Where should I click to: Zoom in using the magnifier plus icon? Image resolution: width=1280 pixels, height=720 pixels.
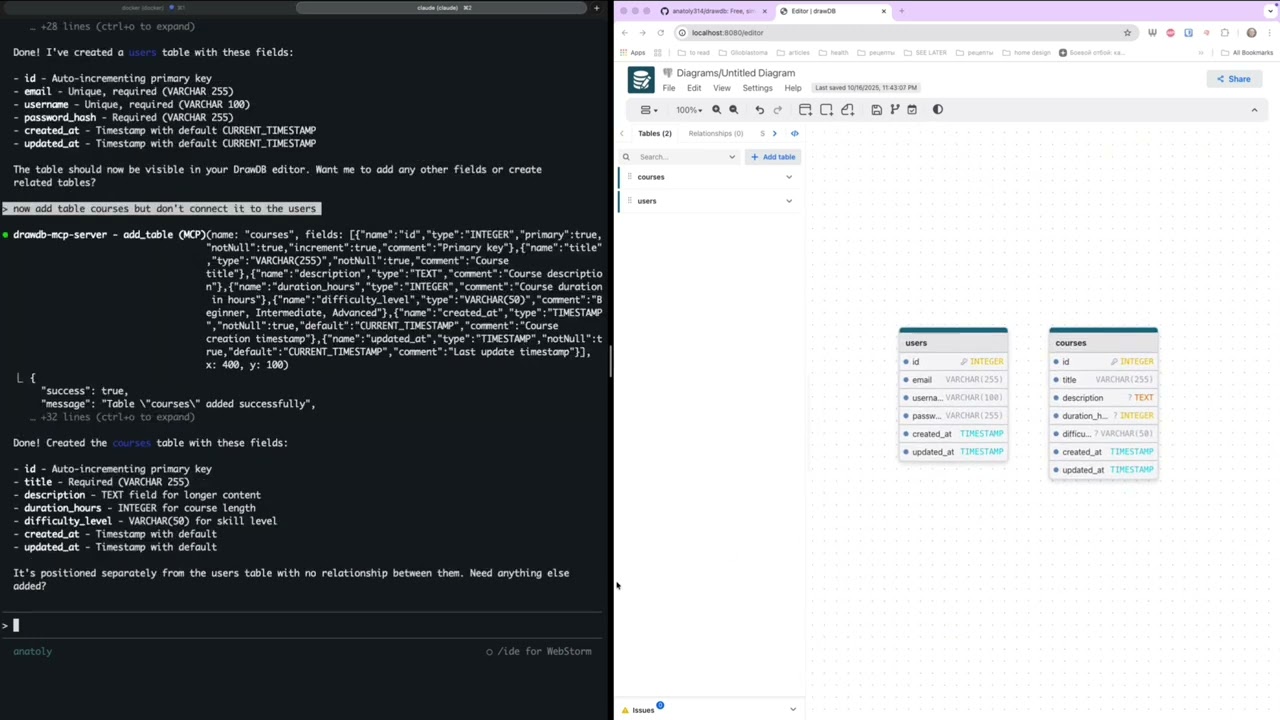[716, 110]
